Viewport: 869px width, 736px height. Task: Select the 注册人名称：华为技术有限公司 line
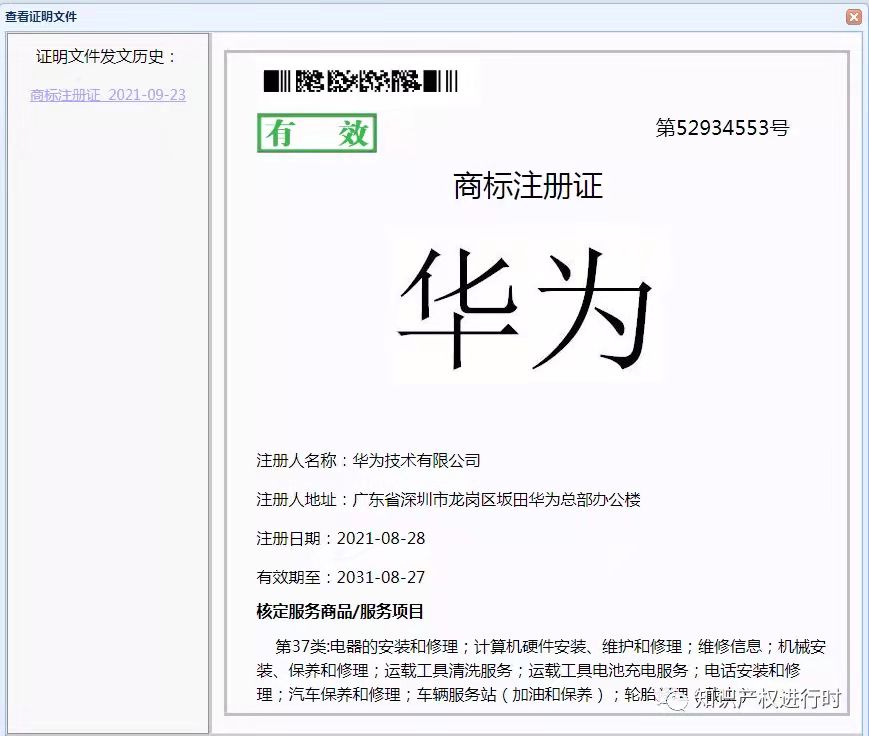point(369,461)
